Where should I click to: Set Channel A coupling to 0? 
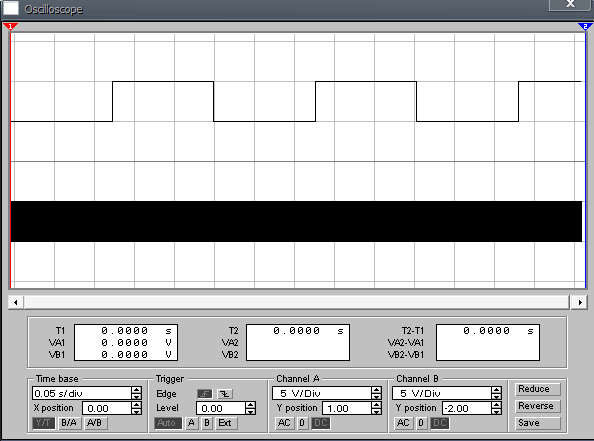(302, 423)
